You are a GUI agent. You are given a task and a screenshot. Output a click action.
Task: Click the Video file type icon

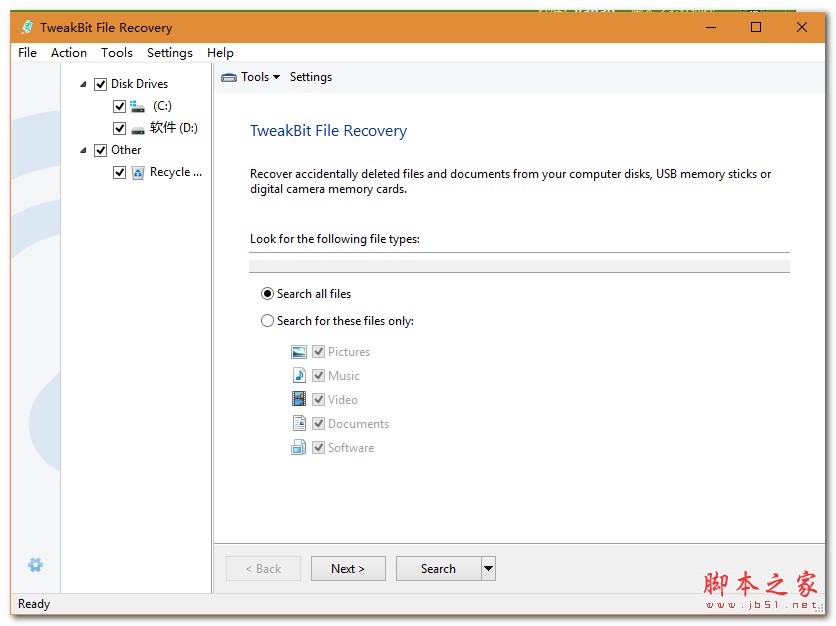299,399
